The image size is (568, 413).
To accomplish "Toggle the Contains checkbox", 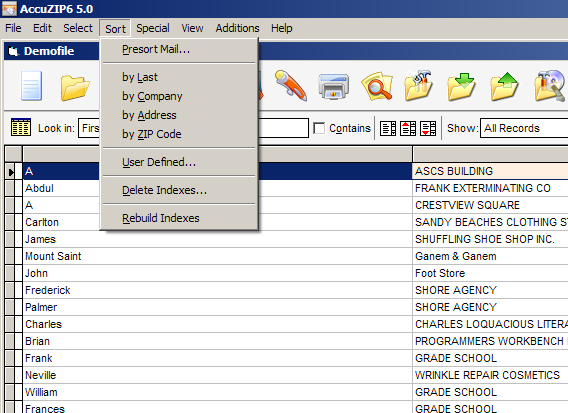I will (319, 128).
